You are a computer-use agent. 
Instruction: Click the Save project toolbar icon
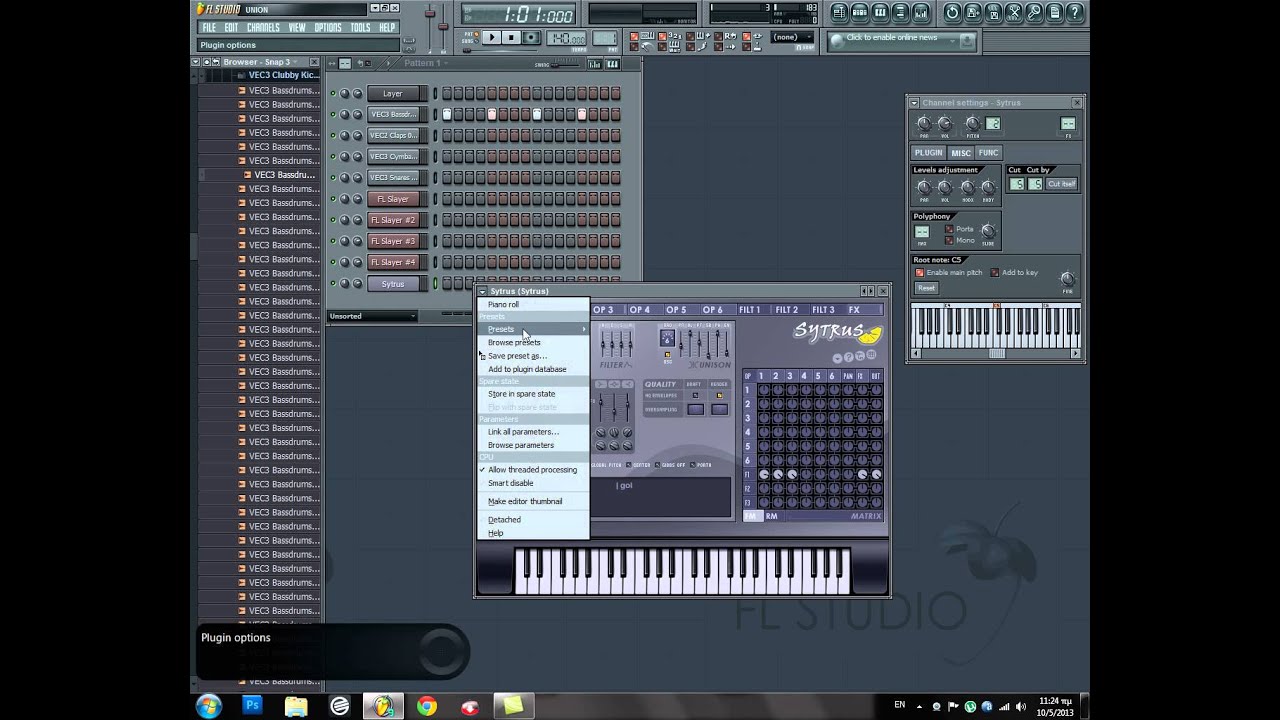point(973,12)
